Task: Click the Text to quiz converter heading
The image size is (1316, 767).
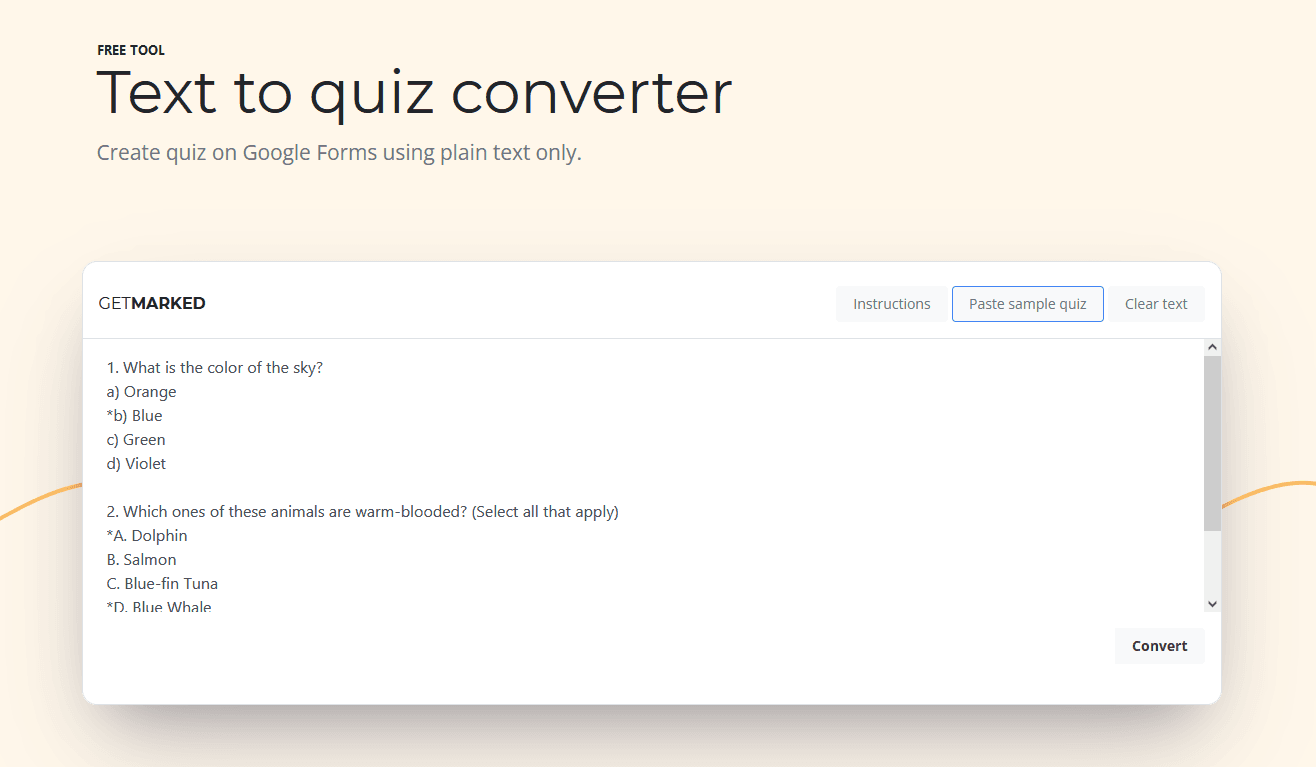Action: [414, 93]
